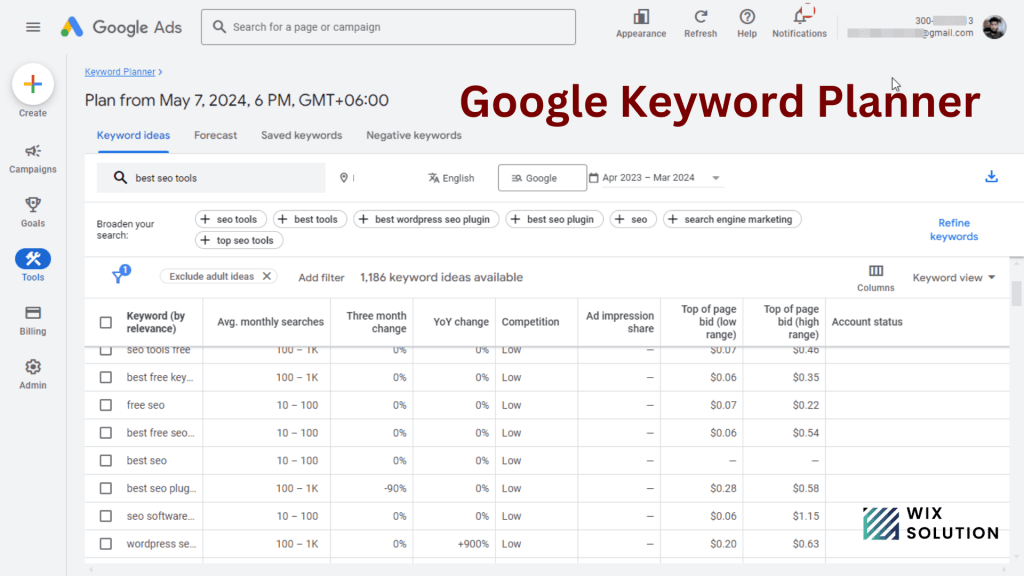This screenshot has width=1024, height=576.
Task: Add the 'seo' suggestion chip
Action: [x=633, y=219]
